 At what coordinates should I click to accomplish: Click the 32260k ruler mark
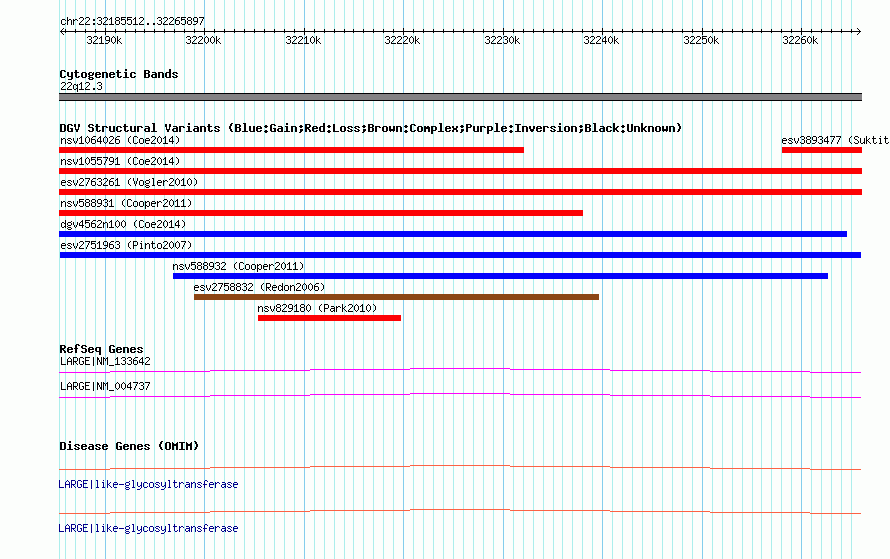point(800,40)
